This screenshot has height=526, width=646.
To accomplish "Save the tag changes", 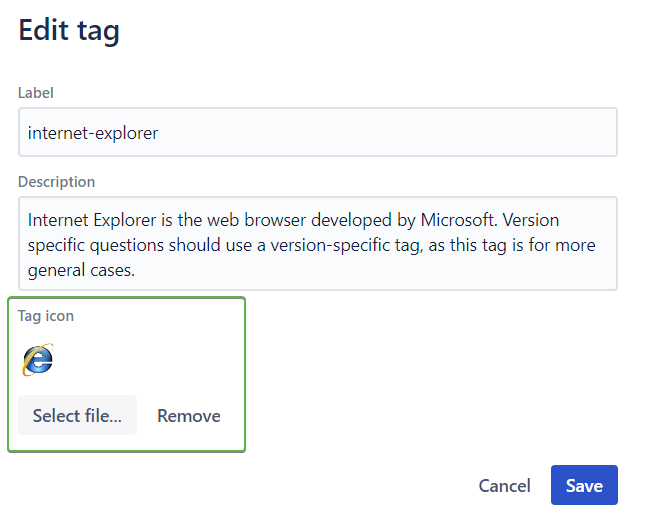I will coord(584,485).
